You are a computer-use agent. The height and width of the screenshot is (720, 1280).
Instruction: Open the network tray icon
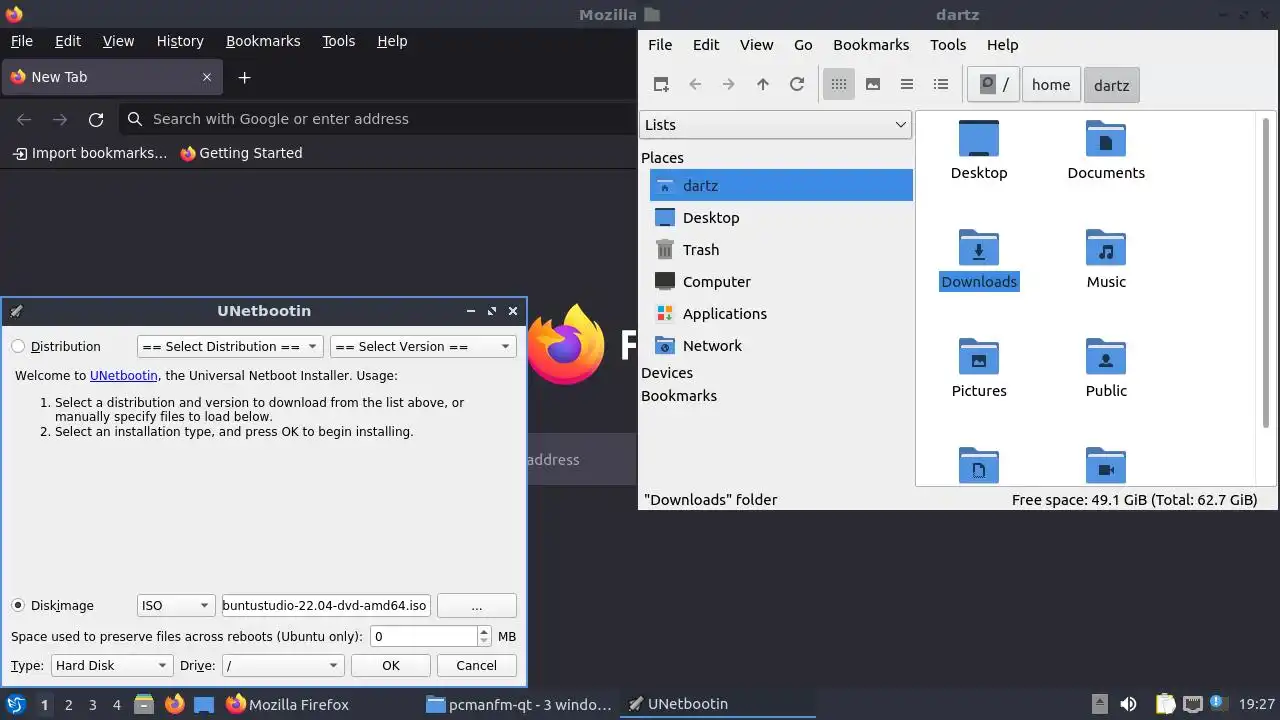click(1192, 704)
